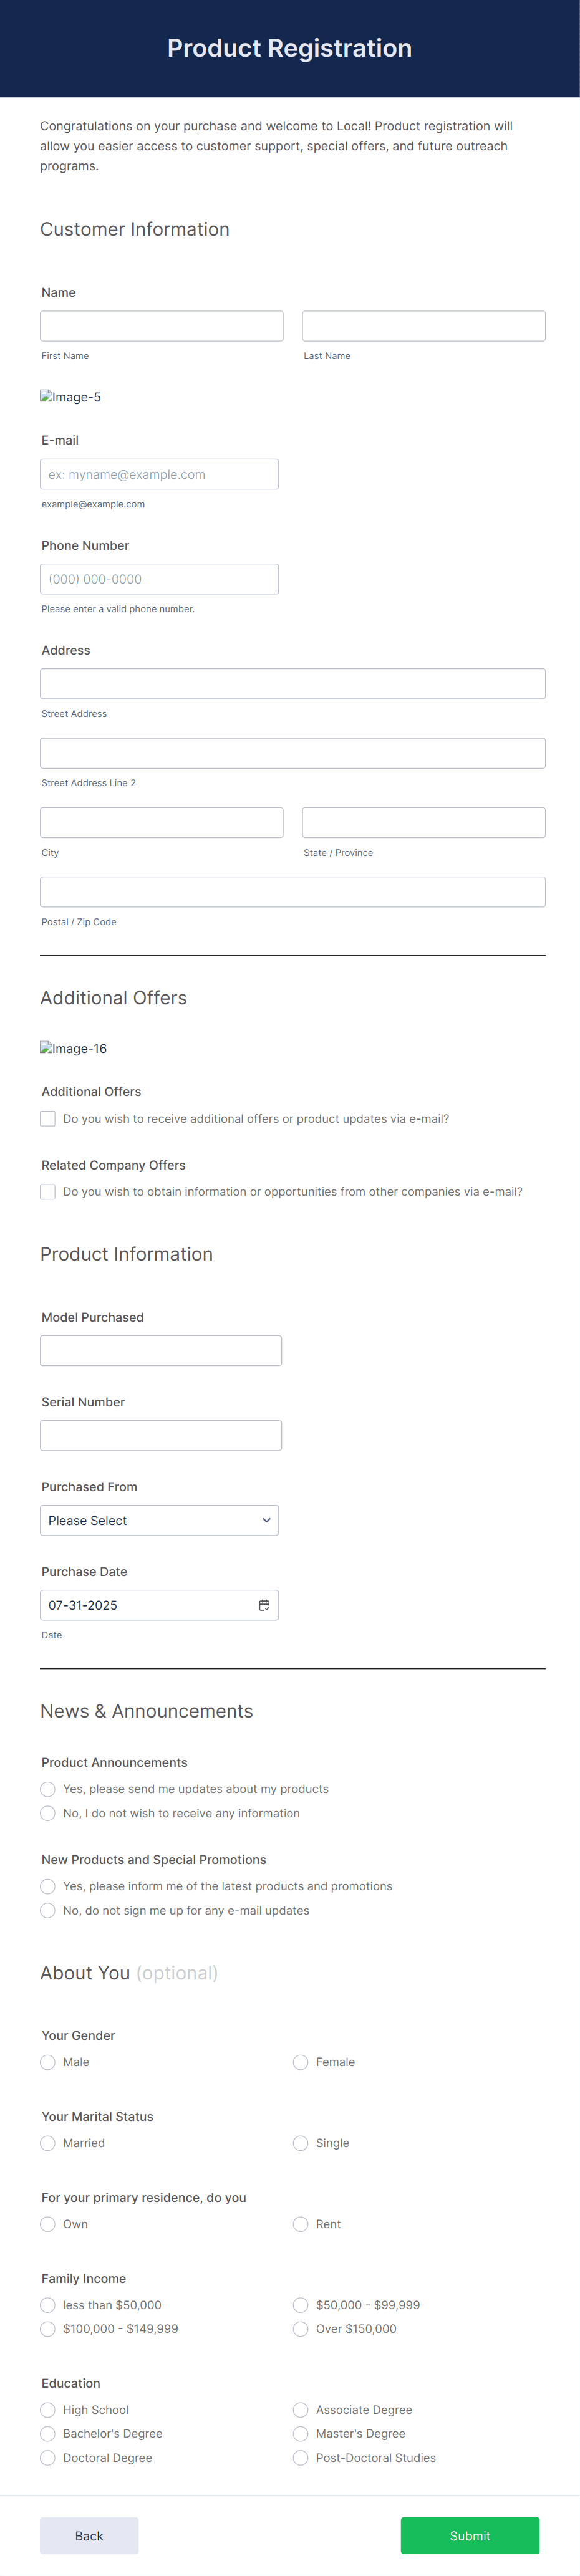Open the Purchased From dropdown
The width and height of the screenshot is (580, 2576).
click(159, 1520)
